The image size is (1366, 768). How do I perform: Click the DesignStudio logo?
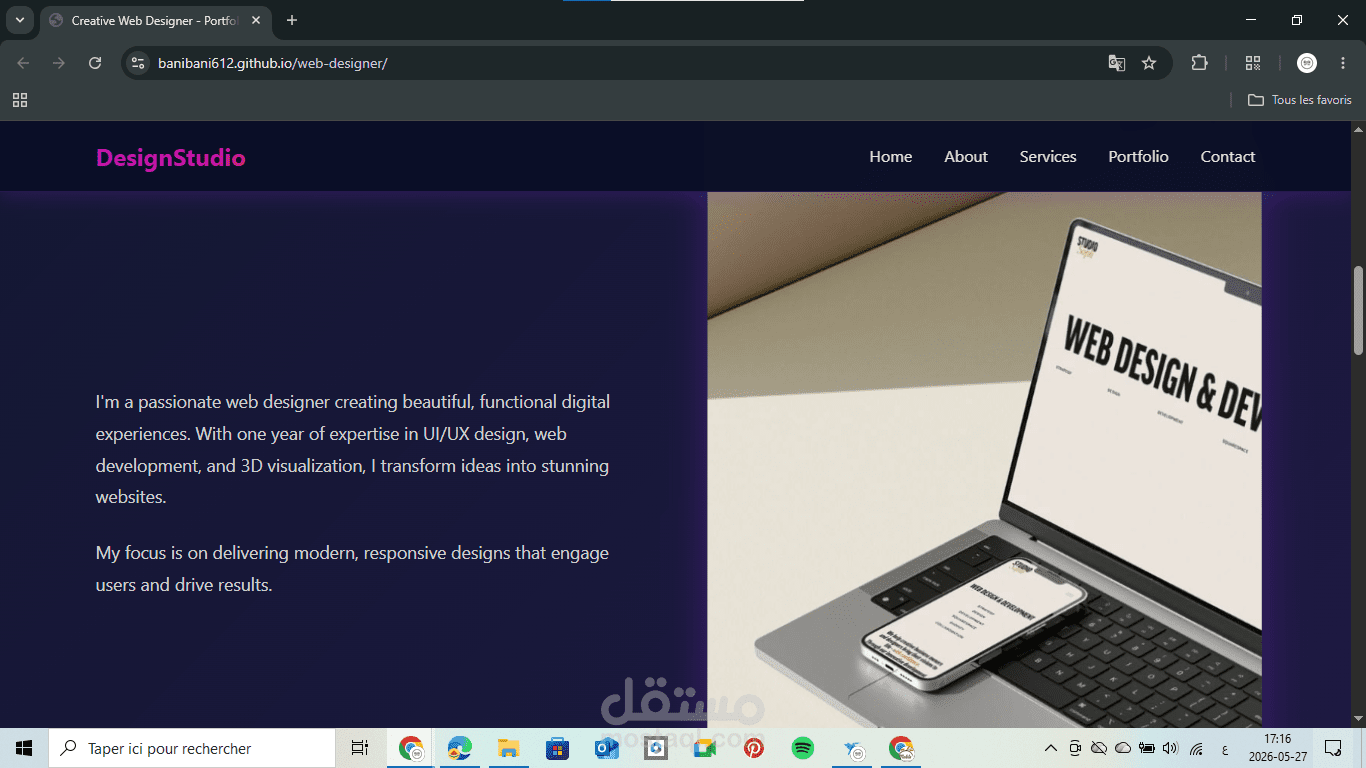point(171,158)
